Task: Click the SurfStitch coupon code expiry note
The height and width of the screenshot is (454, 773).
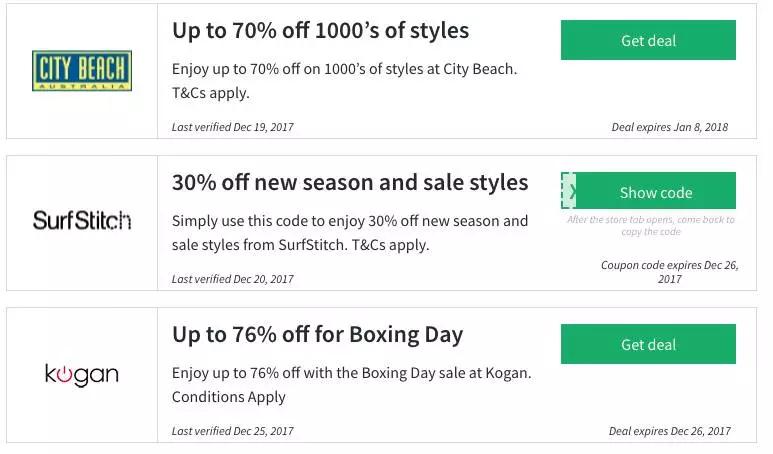Action: (668, 272)
